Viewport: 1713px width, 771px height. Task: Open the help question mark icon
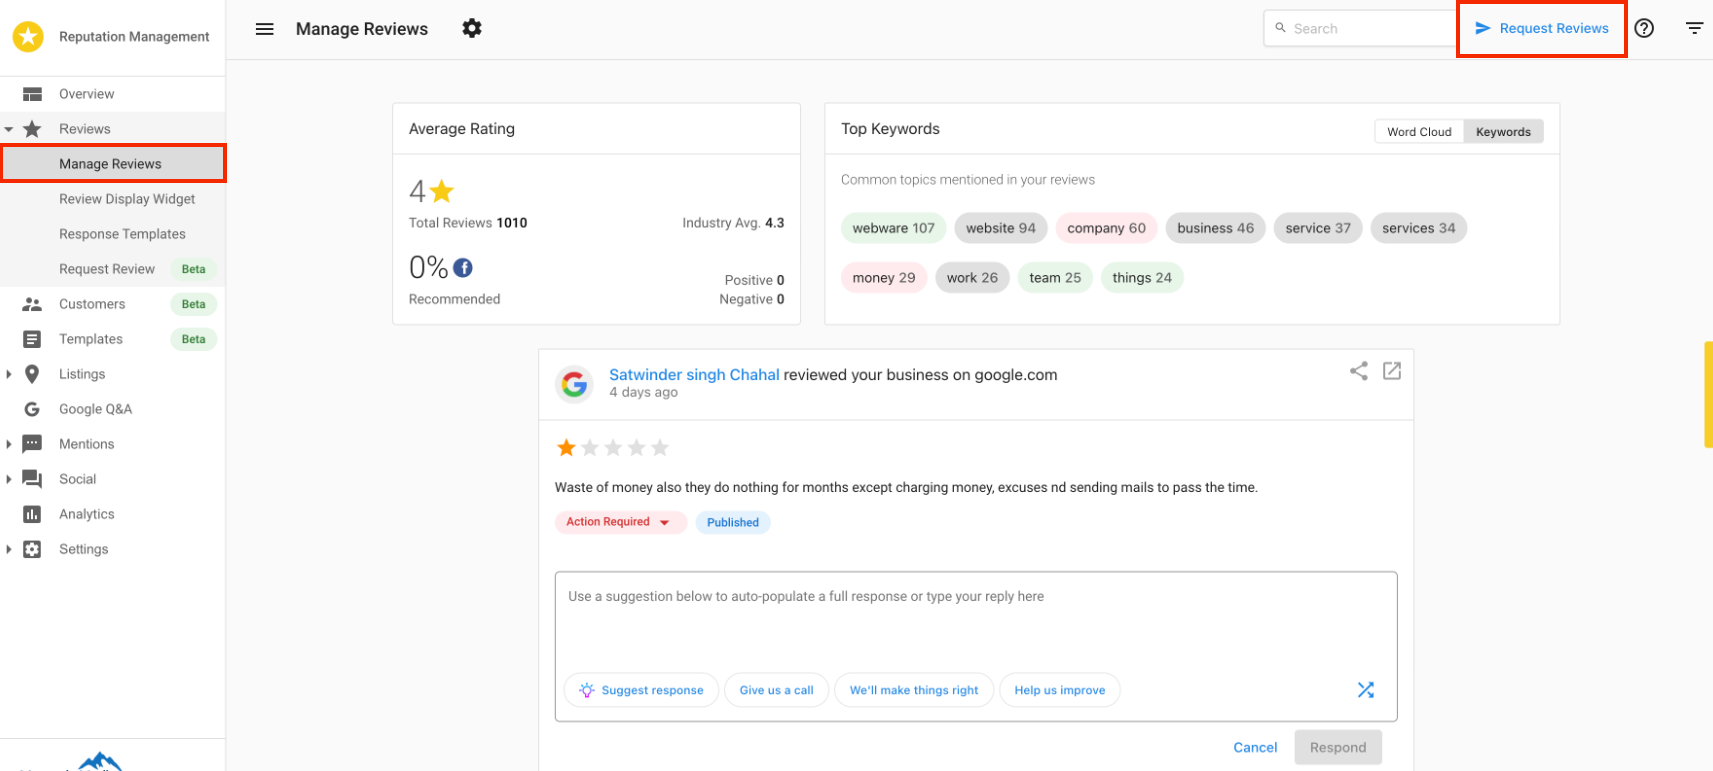[1644, 28]
